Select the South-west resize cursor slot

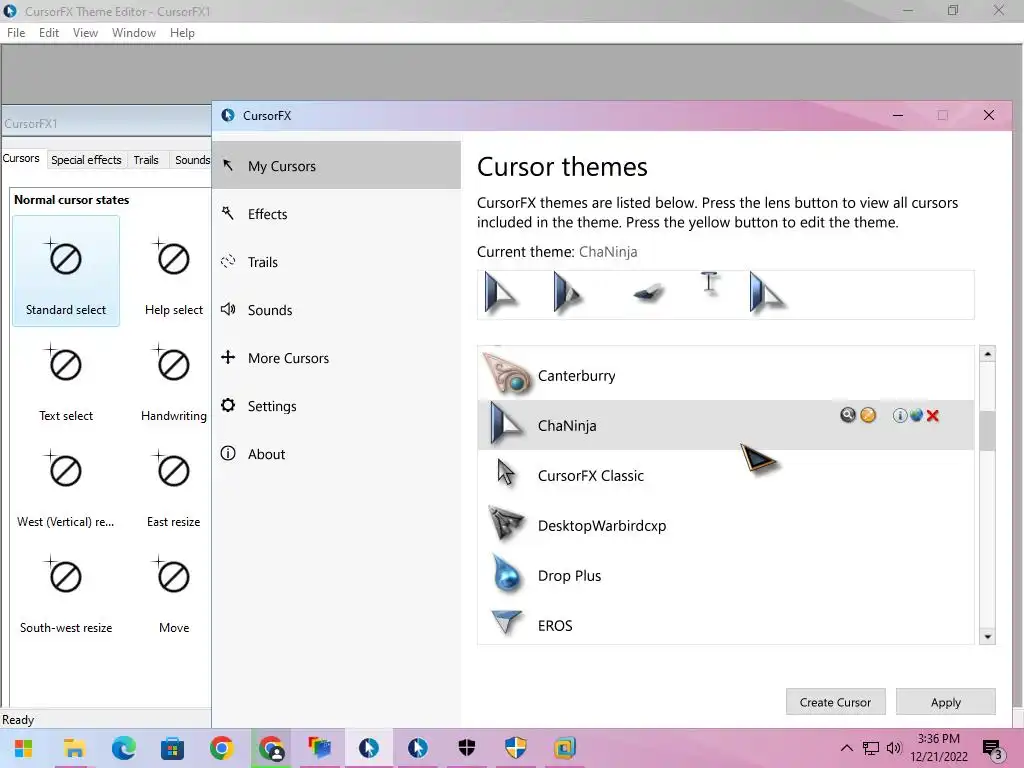tap(66, 591)
